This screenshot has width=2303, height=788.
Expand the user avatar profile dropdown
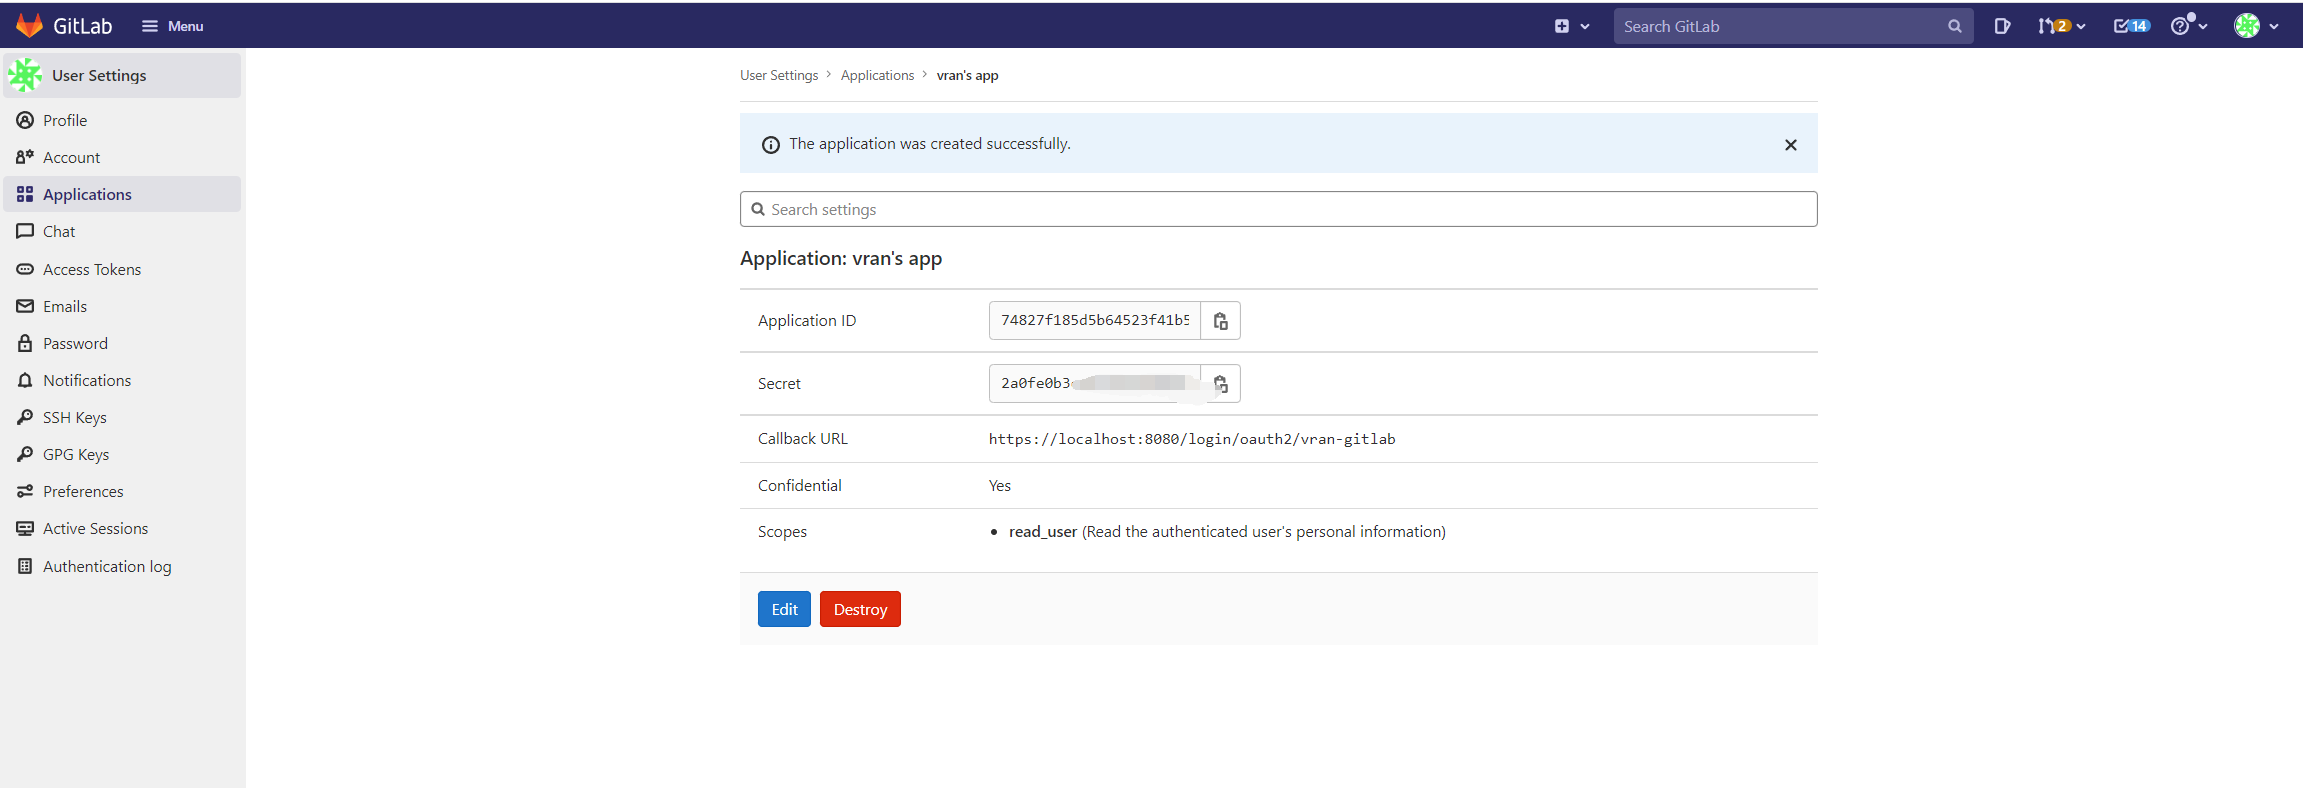tap(2256, 26)
